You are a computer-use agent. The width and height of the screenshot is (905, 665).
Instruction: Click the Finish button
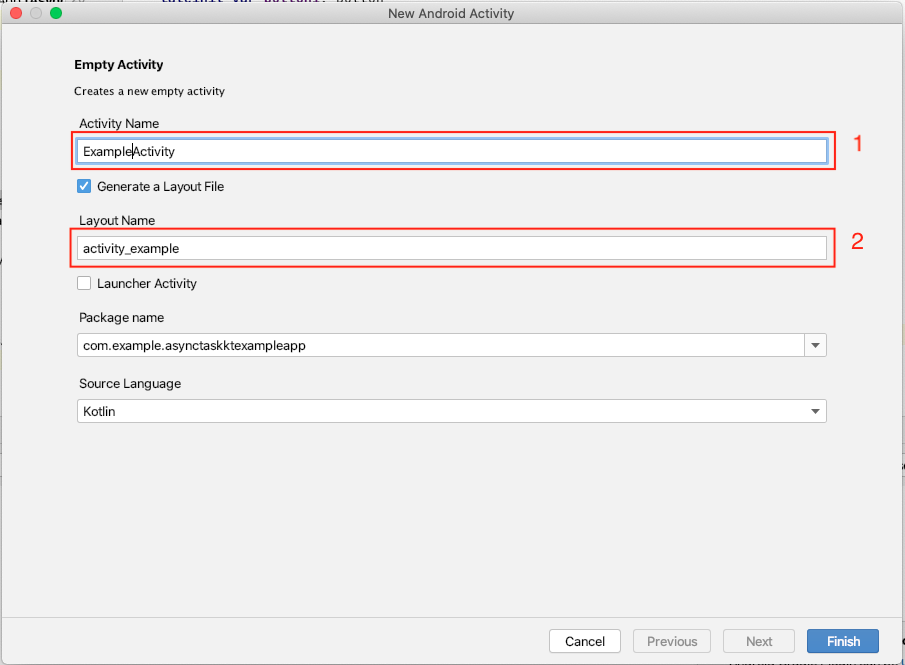[x=843, y=641]
